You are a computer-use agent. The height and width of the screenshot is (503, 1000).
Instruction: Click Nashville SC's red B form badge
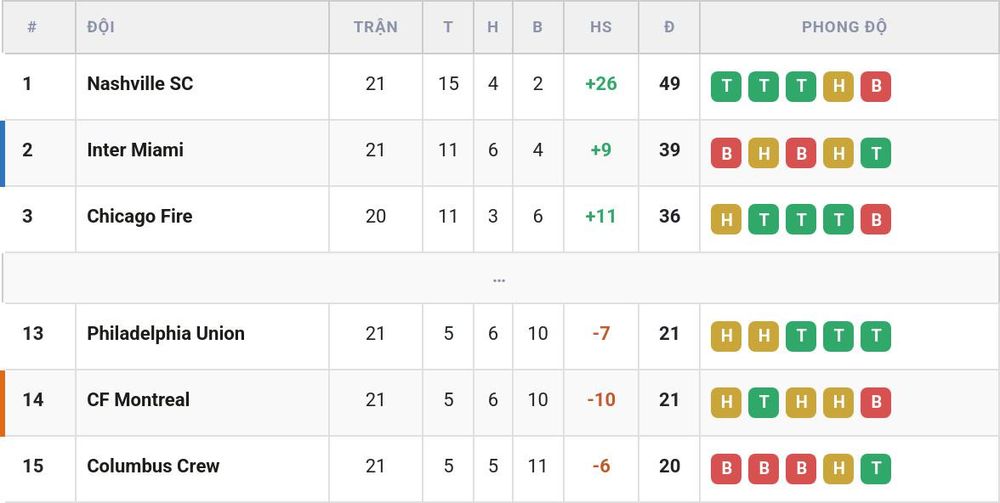point(876,87)
